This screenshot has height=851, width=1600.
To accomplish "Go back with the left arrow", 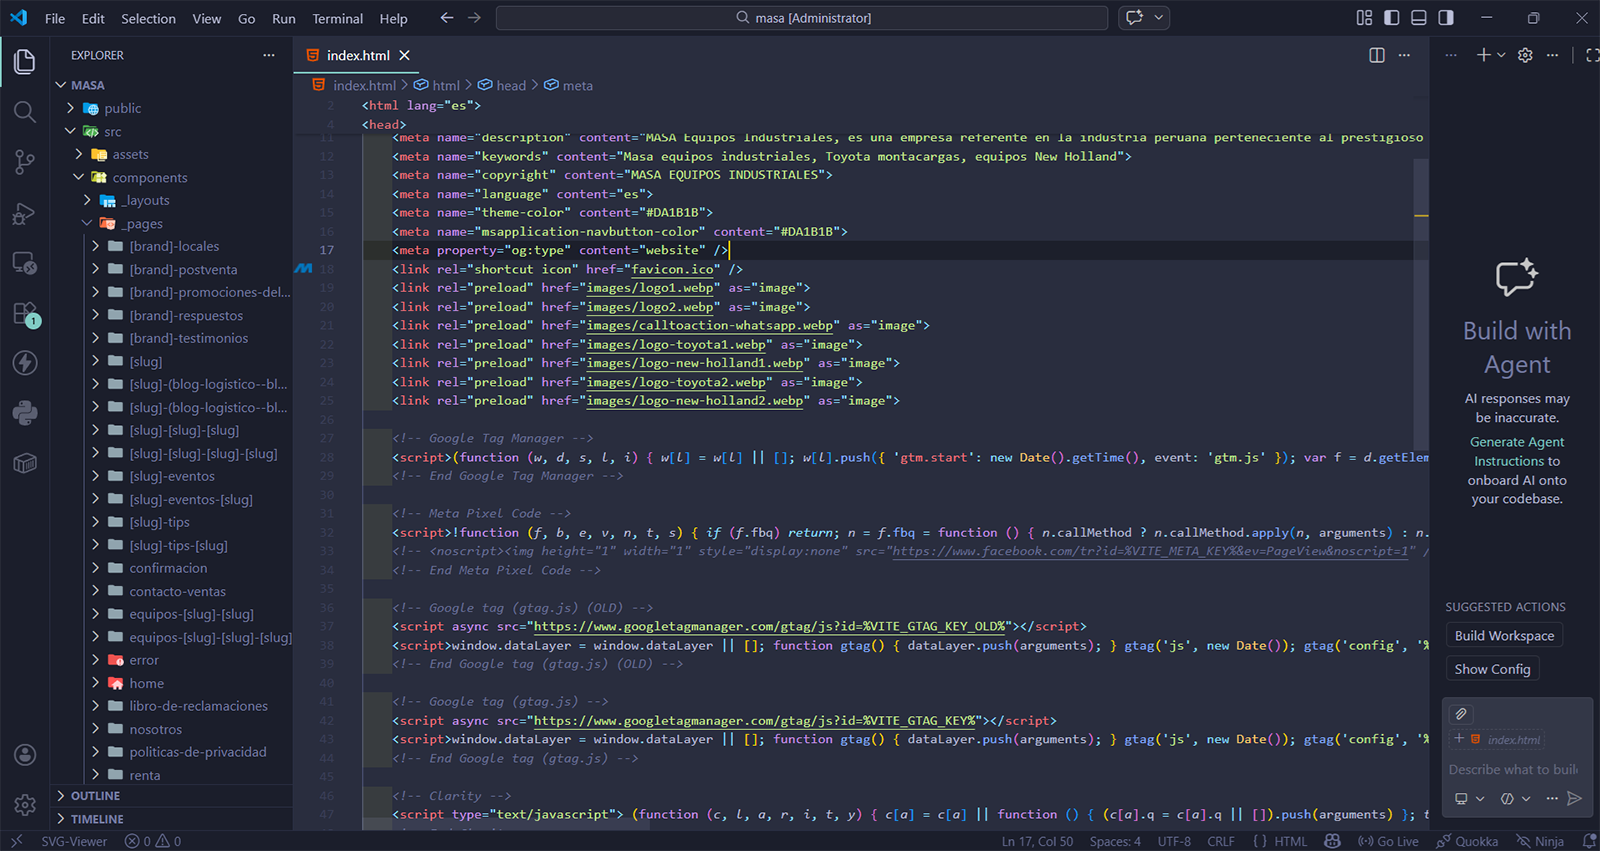I will (447, 18).
